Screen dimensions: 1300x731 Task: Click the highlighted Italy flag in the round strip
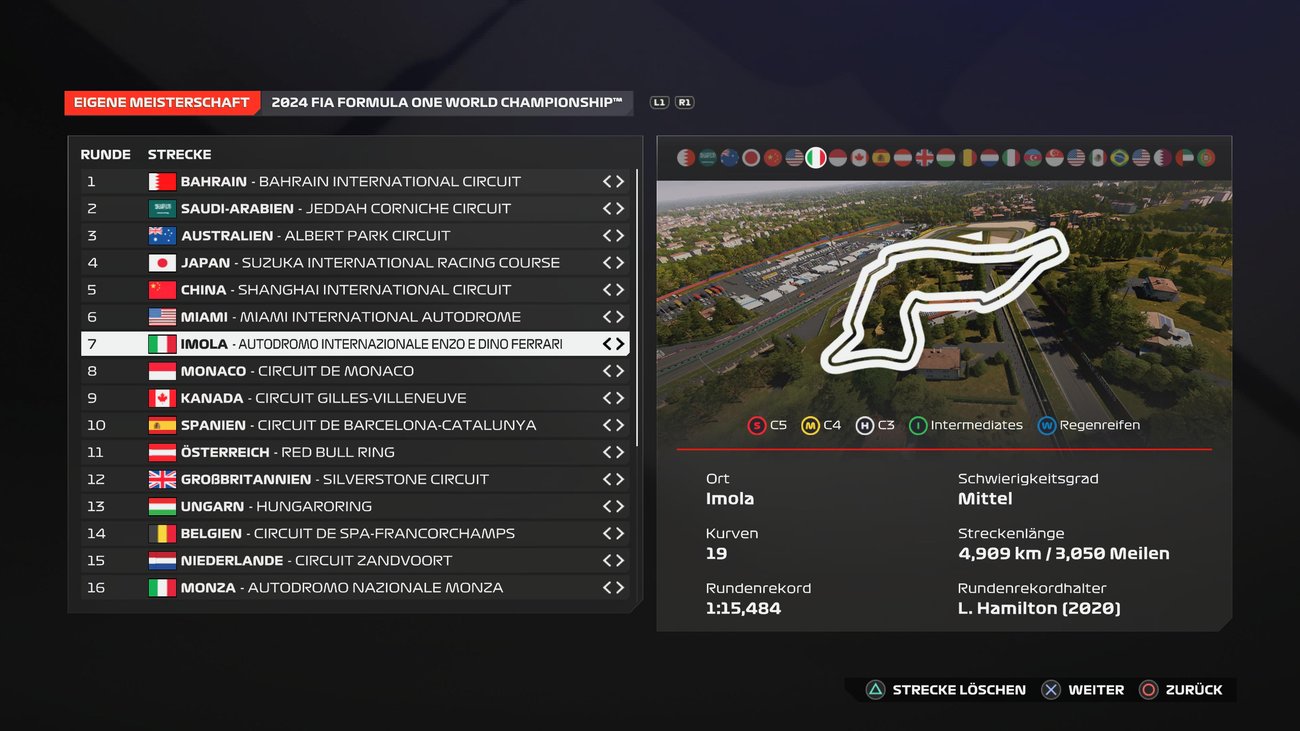816,158
